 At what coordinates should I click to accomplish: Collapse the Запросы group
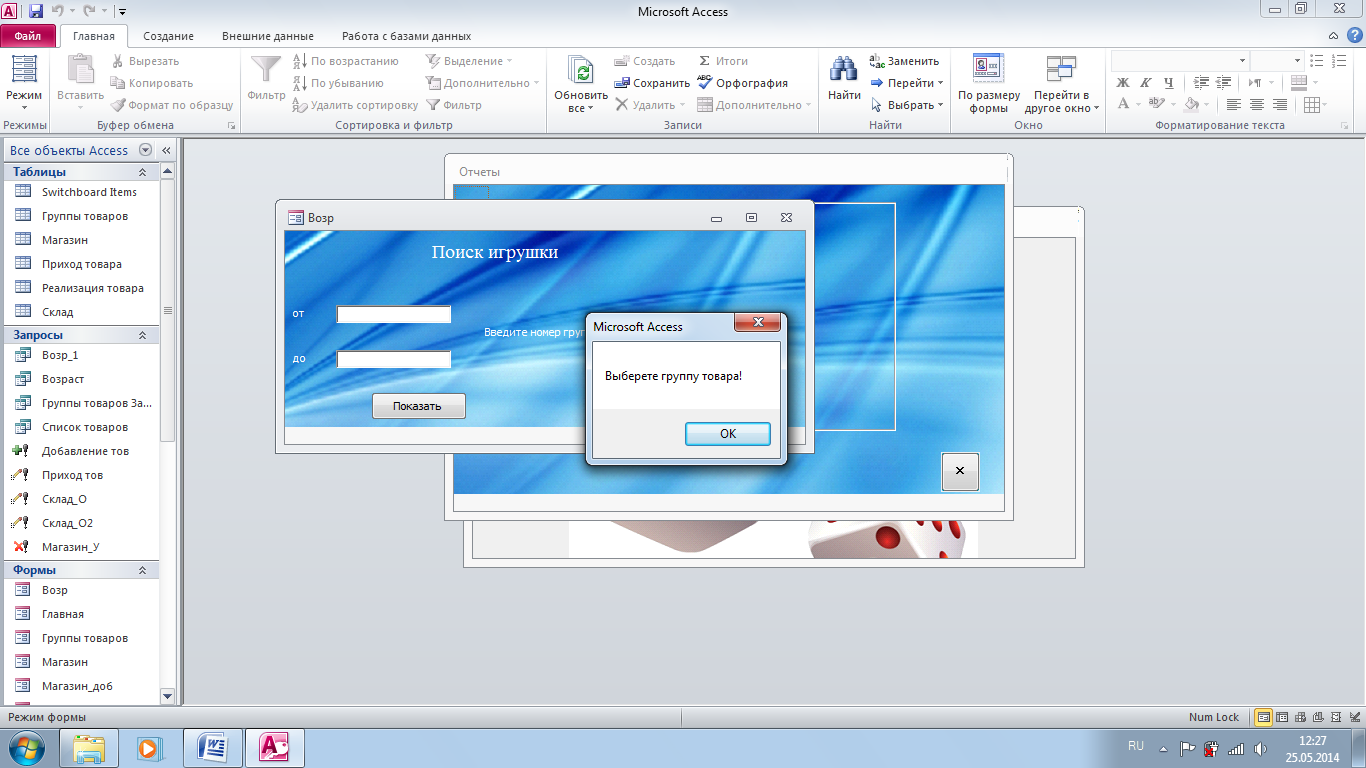142,335
